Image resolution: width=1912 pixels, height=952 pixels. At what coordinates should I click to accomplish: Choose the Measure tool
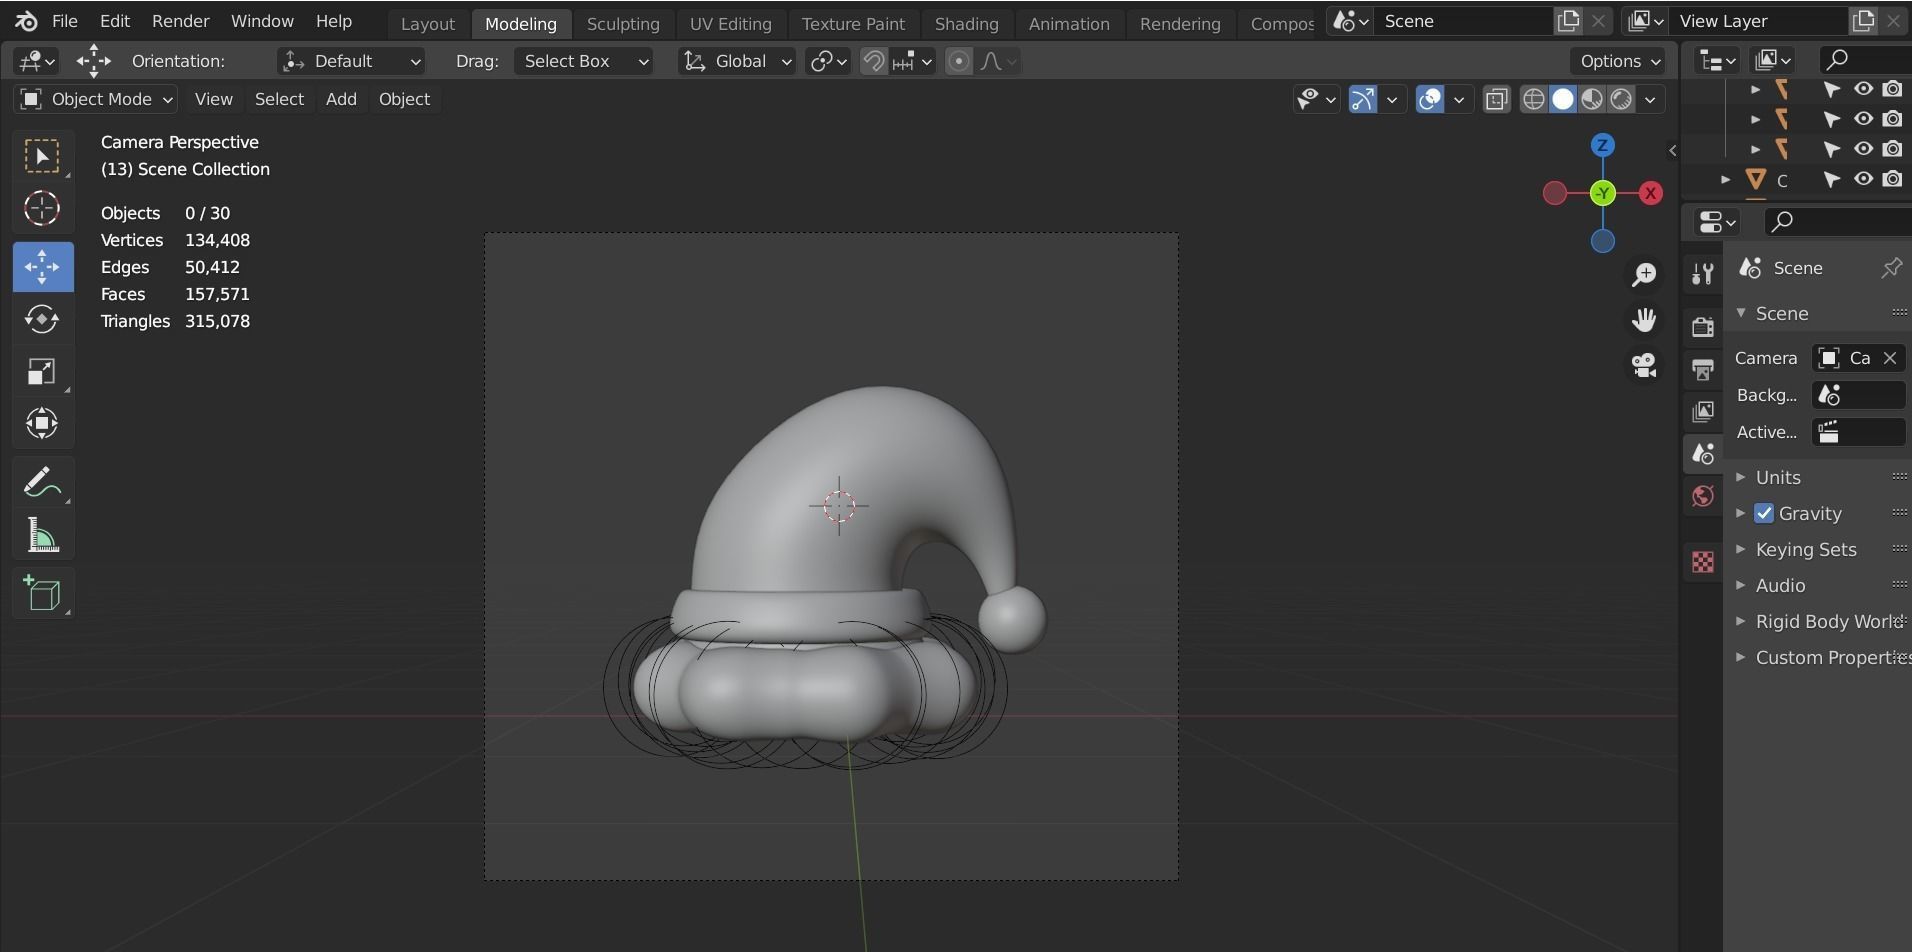[x=43, y=537]
